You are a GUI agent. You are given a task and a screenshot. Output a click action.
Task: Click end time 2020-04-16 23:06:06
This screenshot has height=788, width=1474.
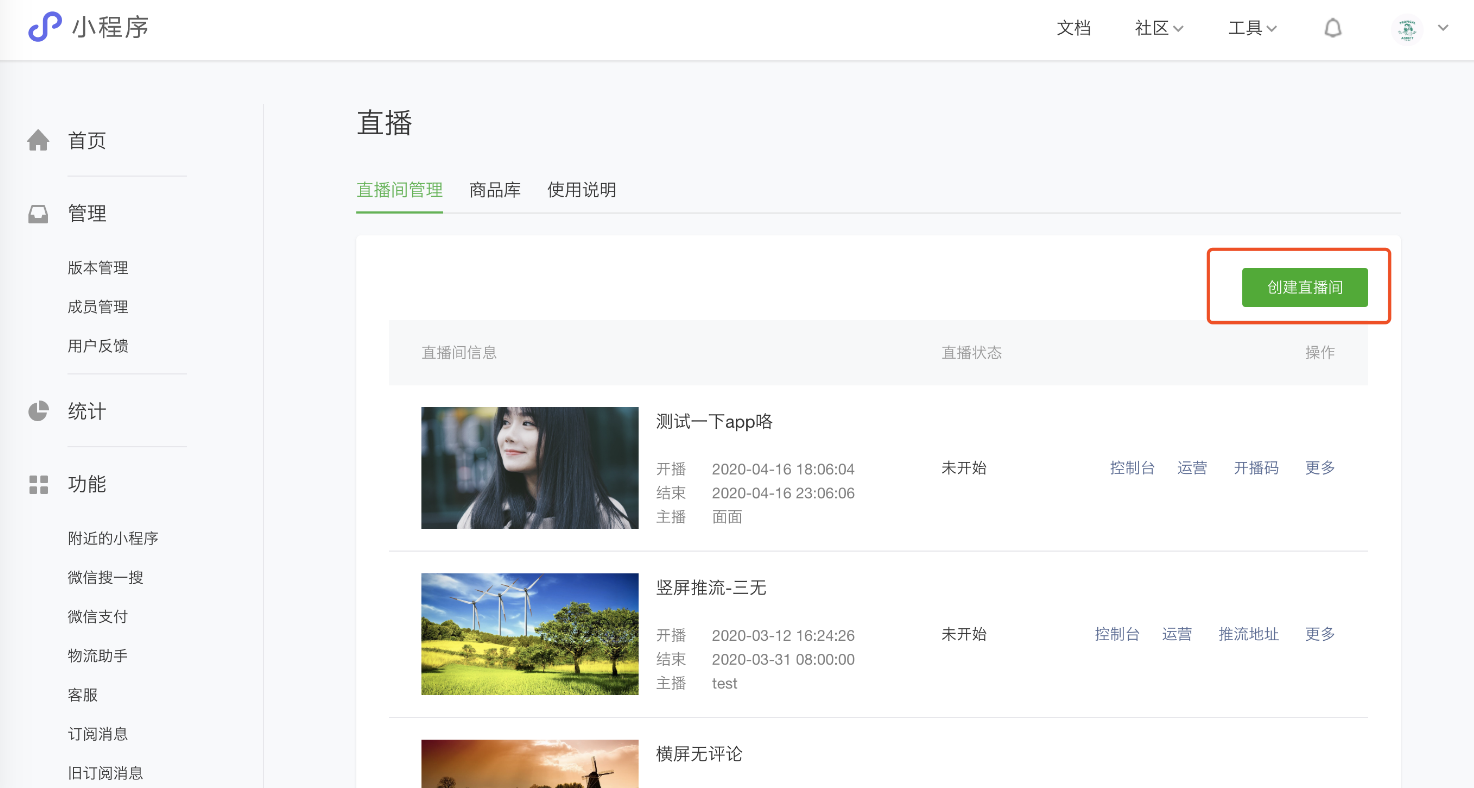(783, 493)
